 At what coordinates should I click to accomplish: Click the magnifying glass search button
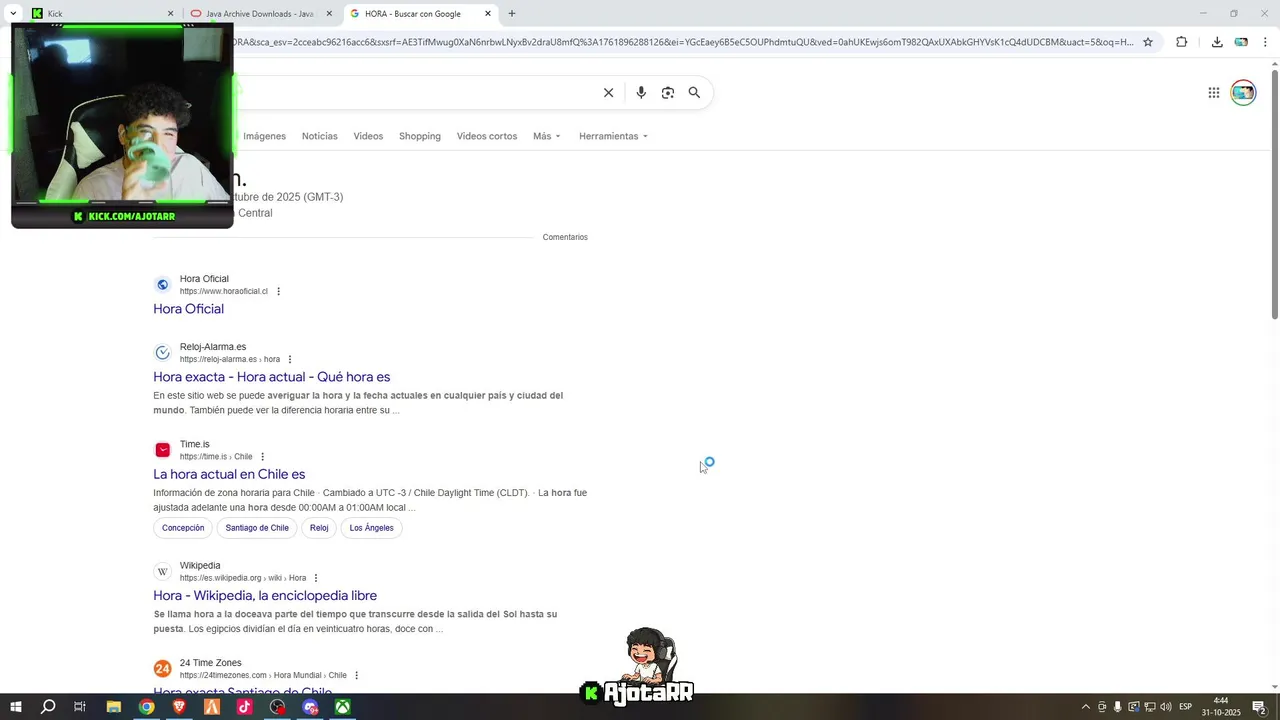coord(694,93)
